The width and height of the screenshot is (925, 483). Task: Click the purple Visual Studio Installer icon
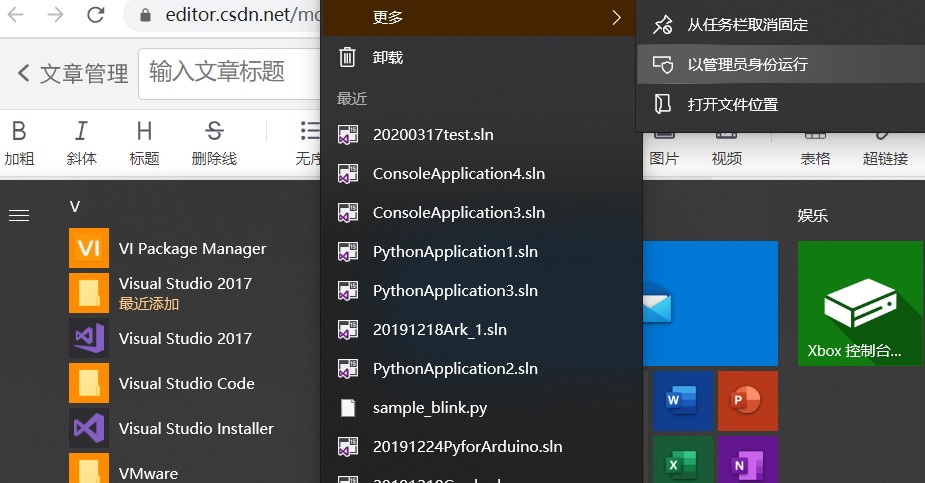pyautogui.click(x=89, y=428)
